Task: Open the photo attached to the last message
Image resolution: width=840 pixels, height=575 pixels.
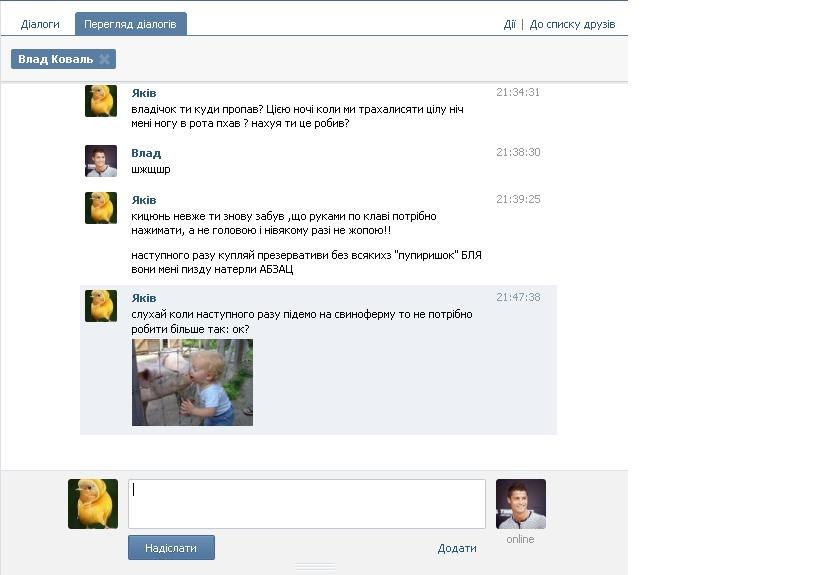Action: (192, 382)
